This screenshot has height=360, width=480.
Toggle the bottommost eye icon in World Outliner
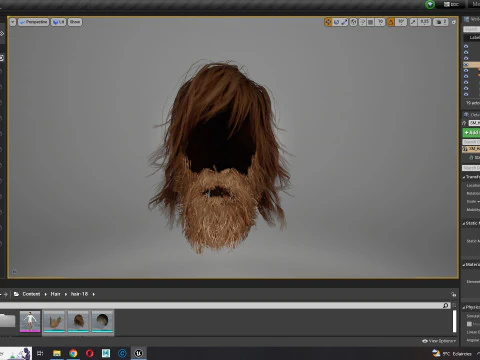pyautogui.click(x=466, y=94)
